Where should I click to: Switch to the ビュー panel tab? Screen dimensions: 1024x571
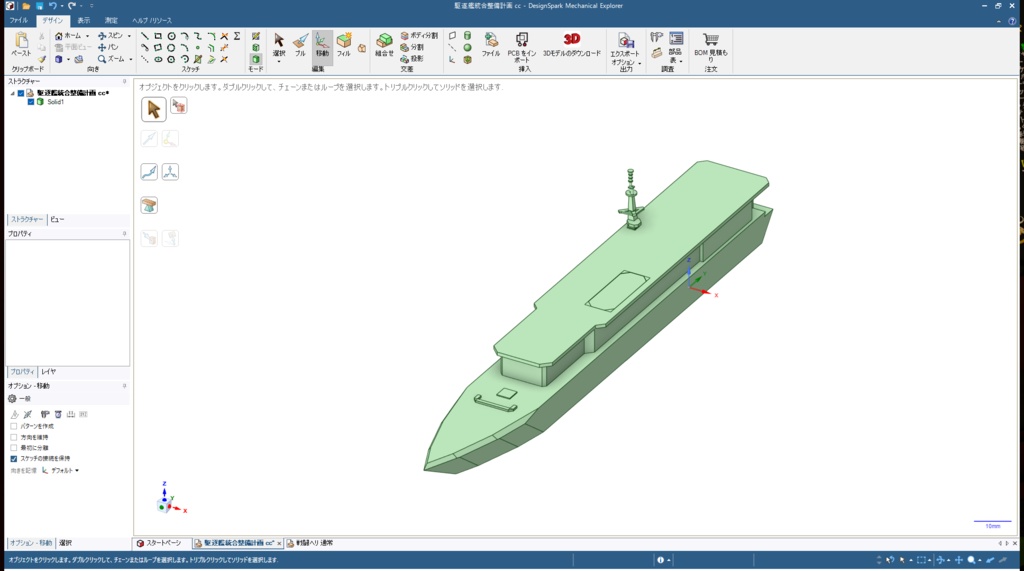coord(57,220)
